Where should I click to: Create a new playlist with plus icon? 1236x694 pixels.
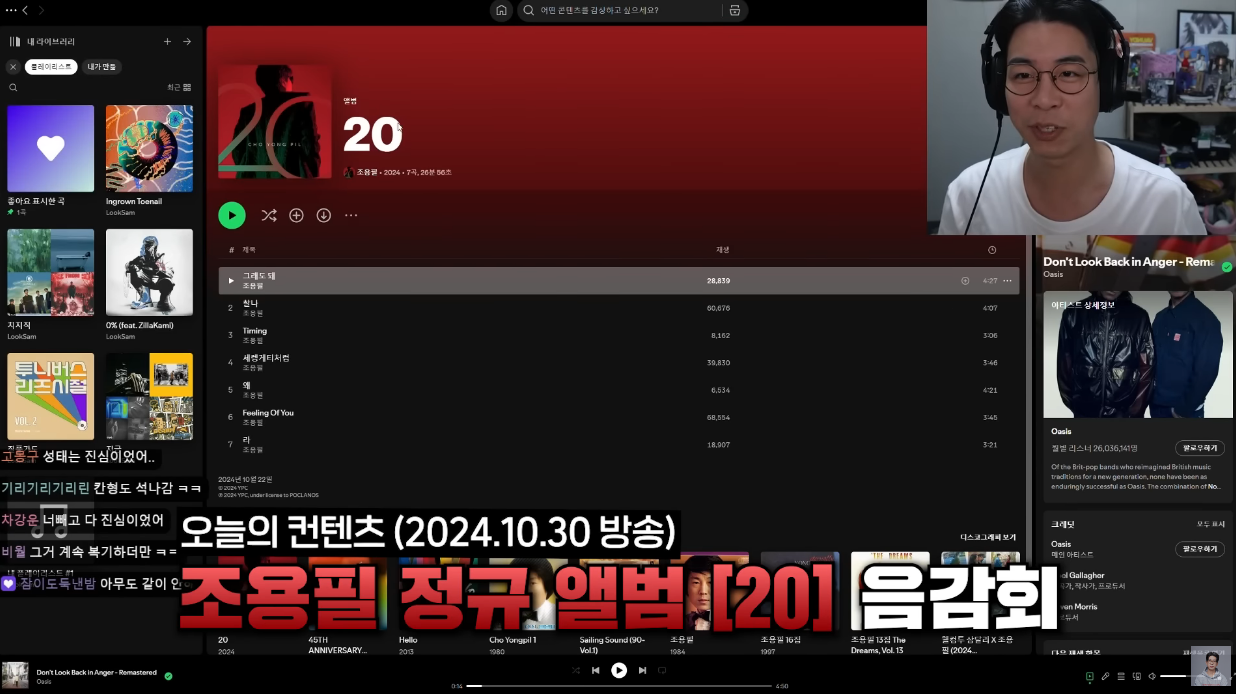(x=167, y=42)
